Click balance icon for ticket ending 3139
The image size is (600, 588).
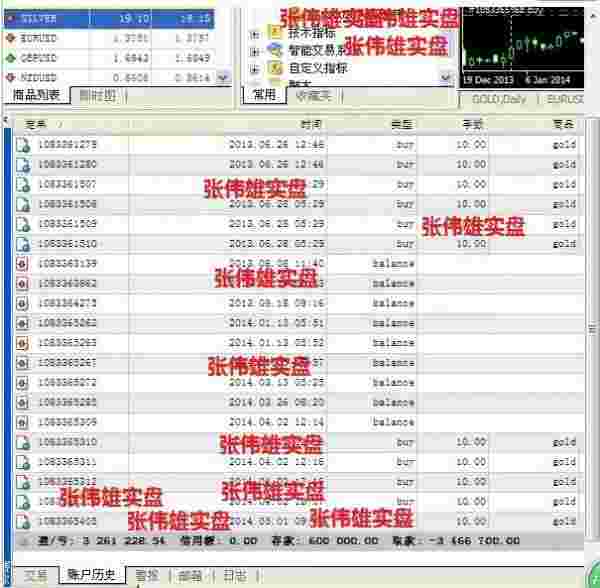(22, 264)
